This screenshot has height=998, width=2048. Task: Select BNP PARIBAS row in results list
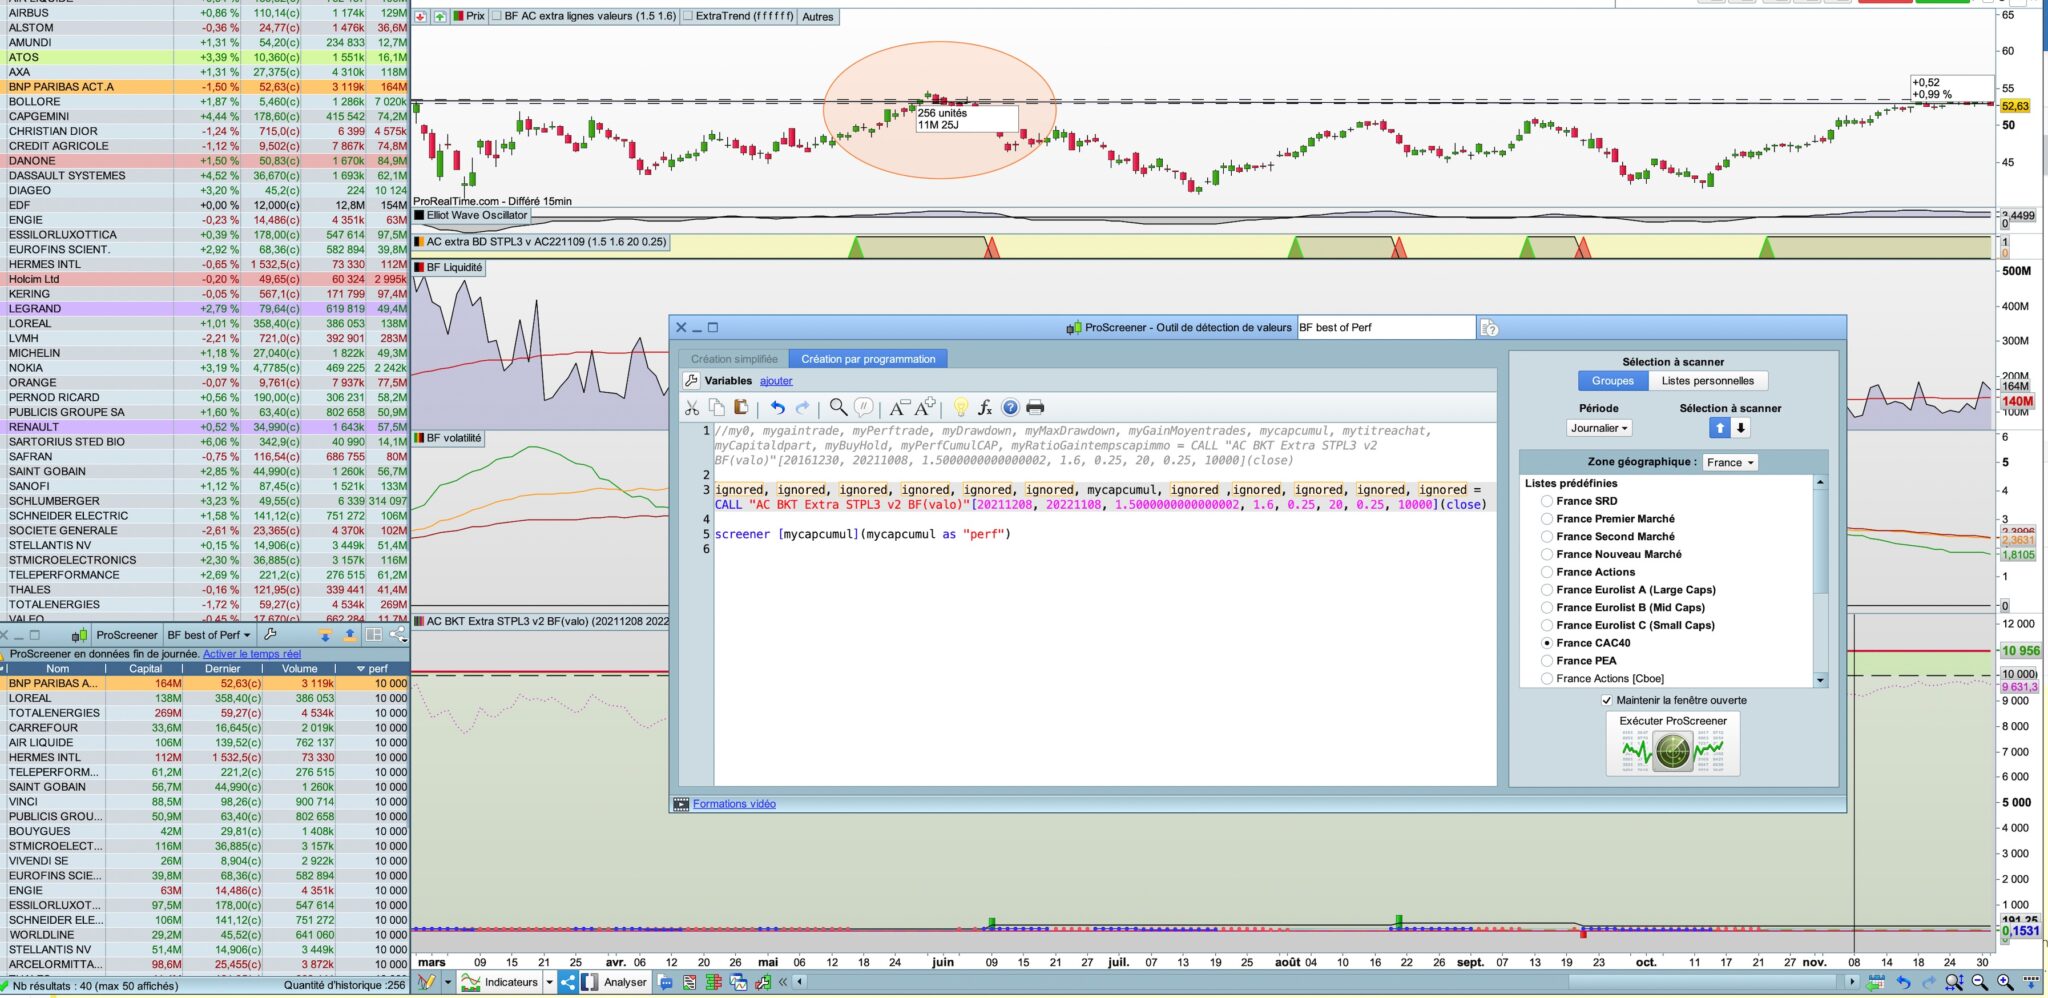click(x=205, y=684)
